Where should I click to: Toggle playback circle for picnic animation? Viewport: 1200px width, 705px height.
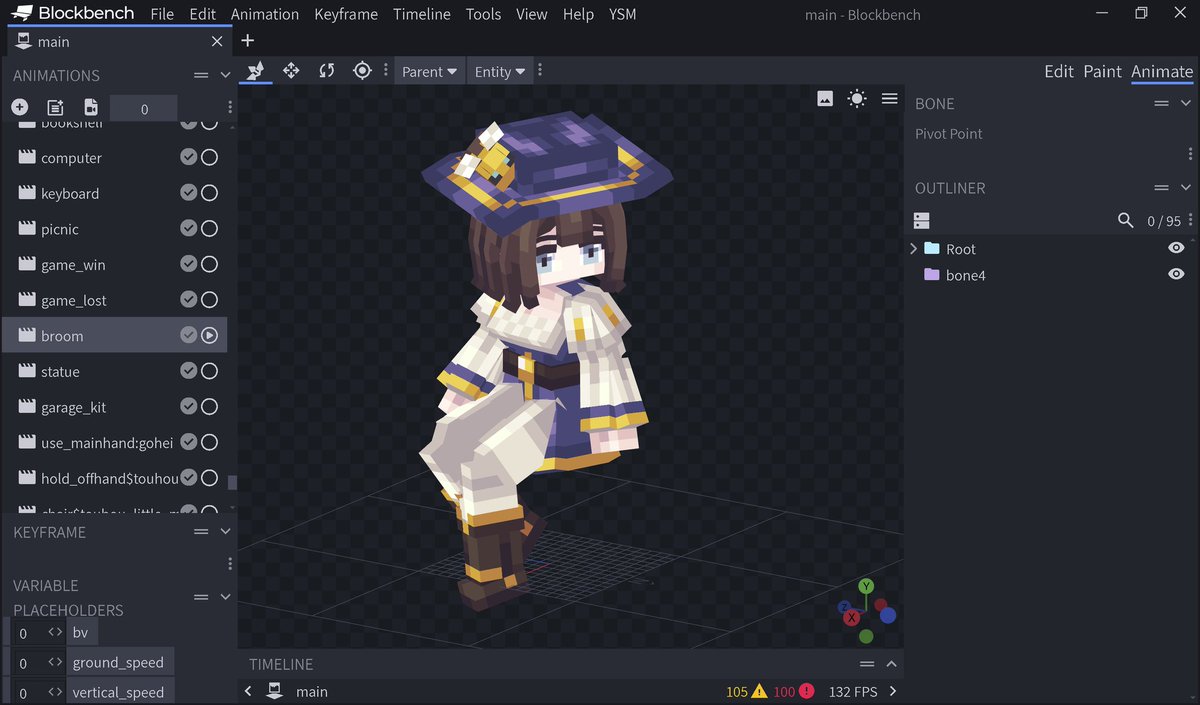click(x=209, y=229)
